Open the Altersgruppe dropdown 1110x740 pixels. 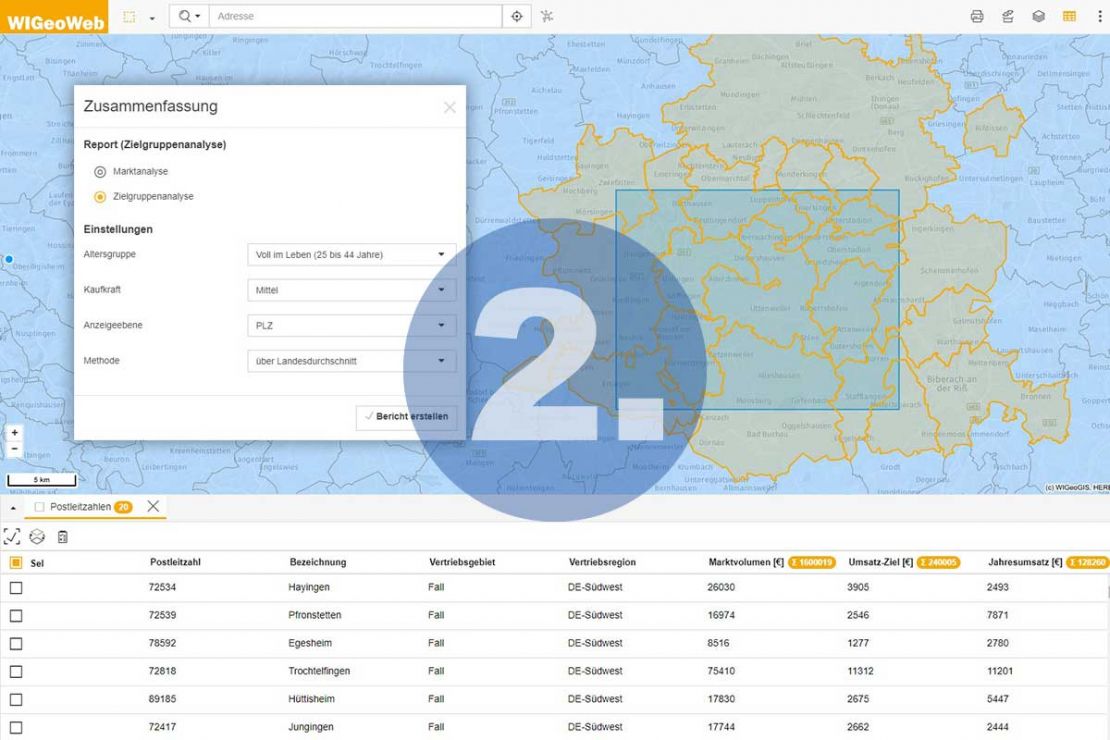point(351,254)
